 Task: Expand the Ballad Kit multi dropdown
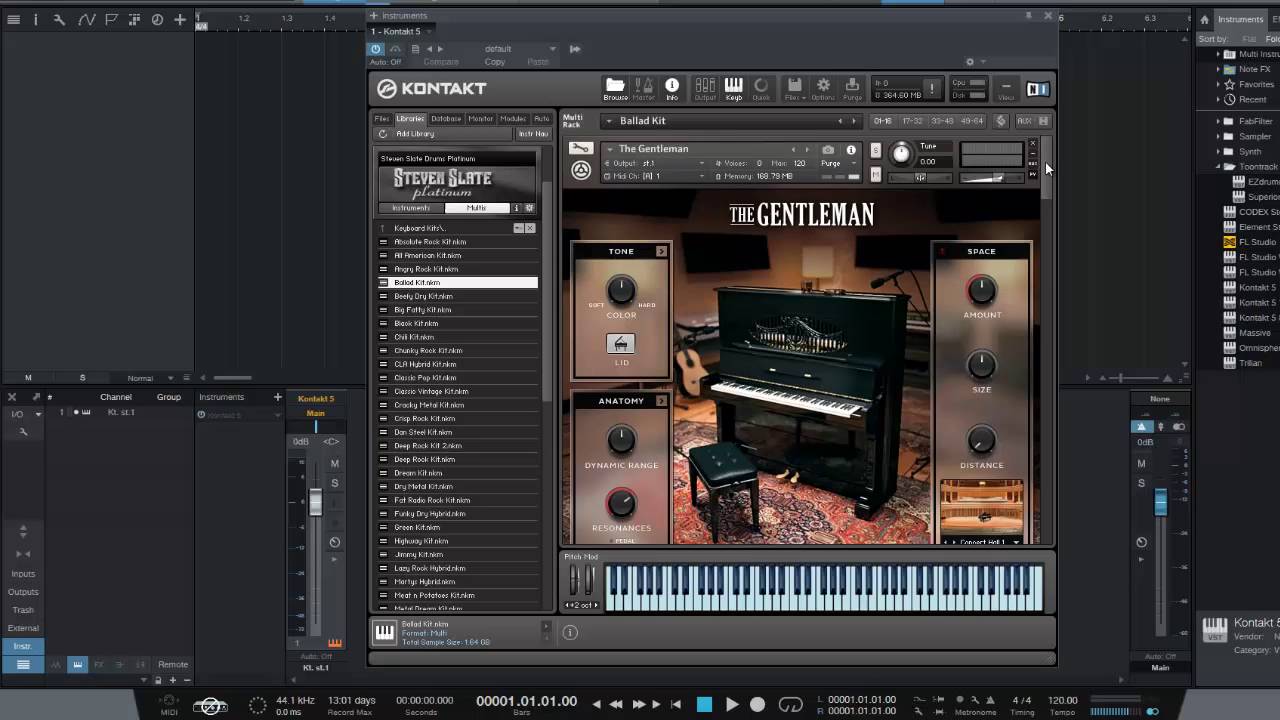609,121
